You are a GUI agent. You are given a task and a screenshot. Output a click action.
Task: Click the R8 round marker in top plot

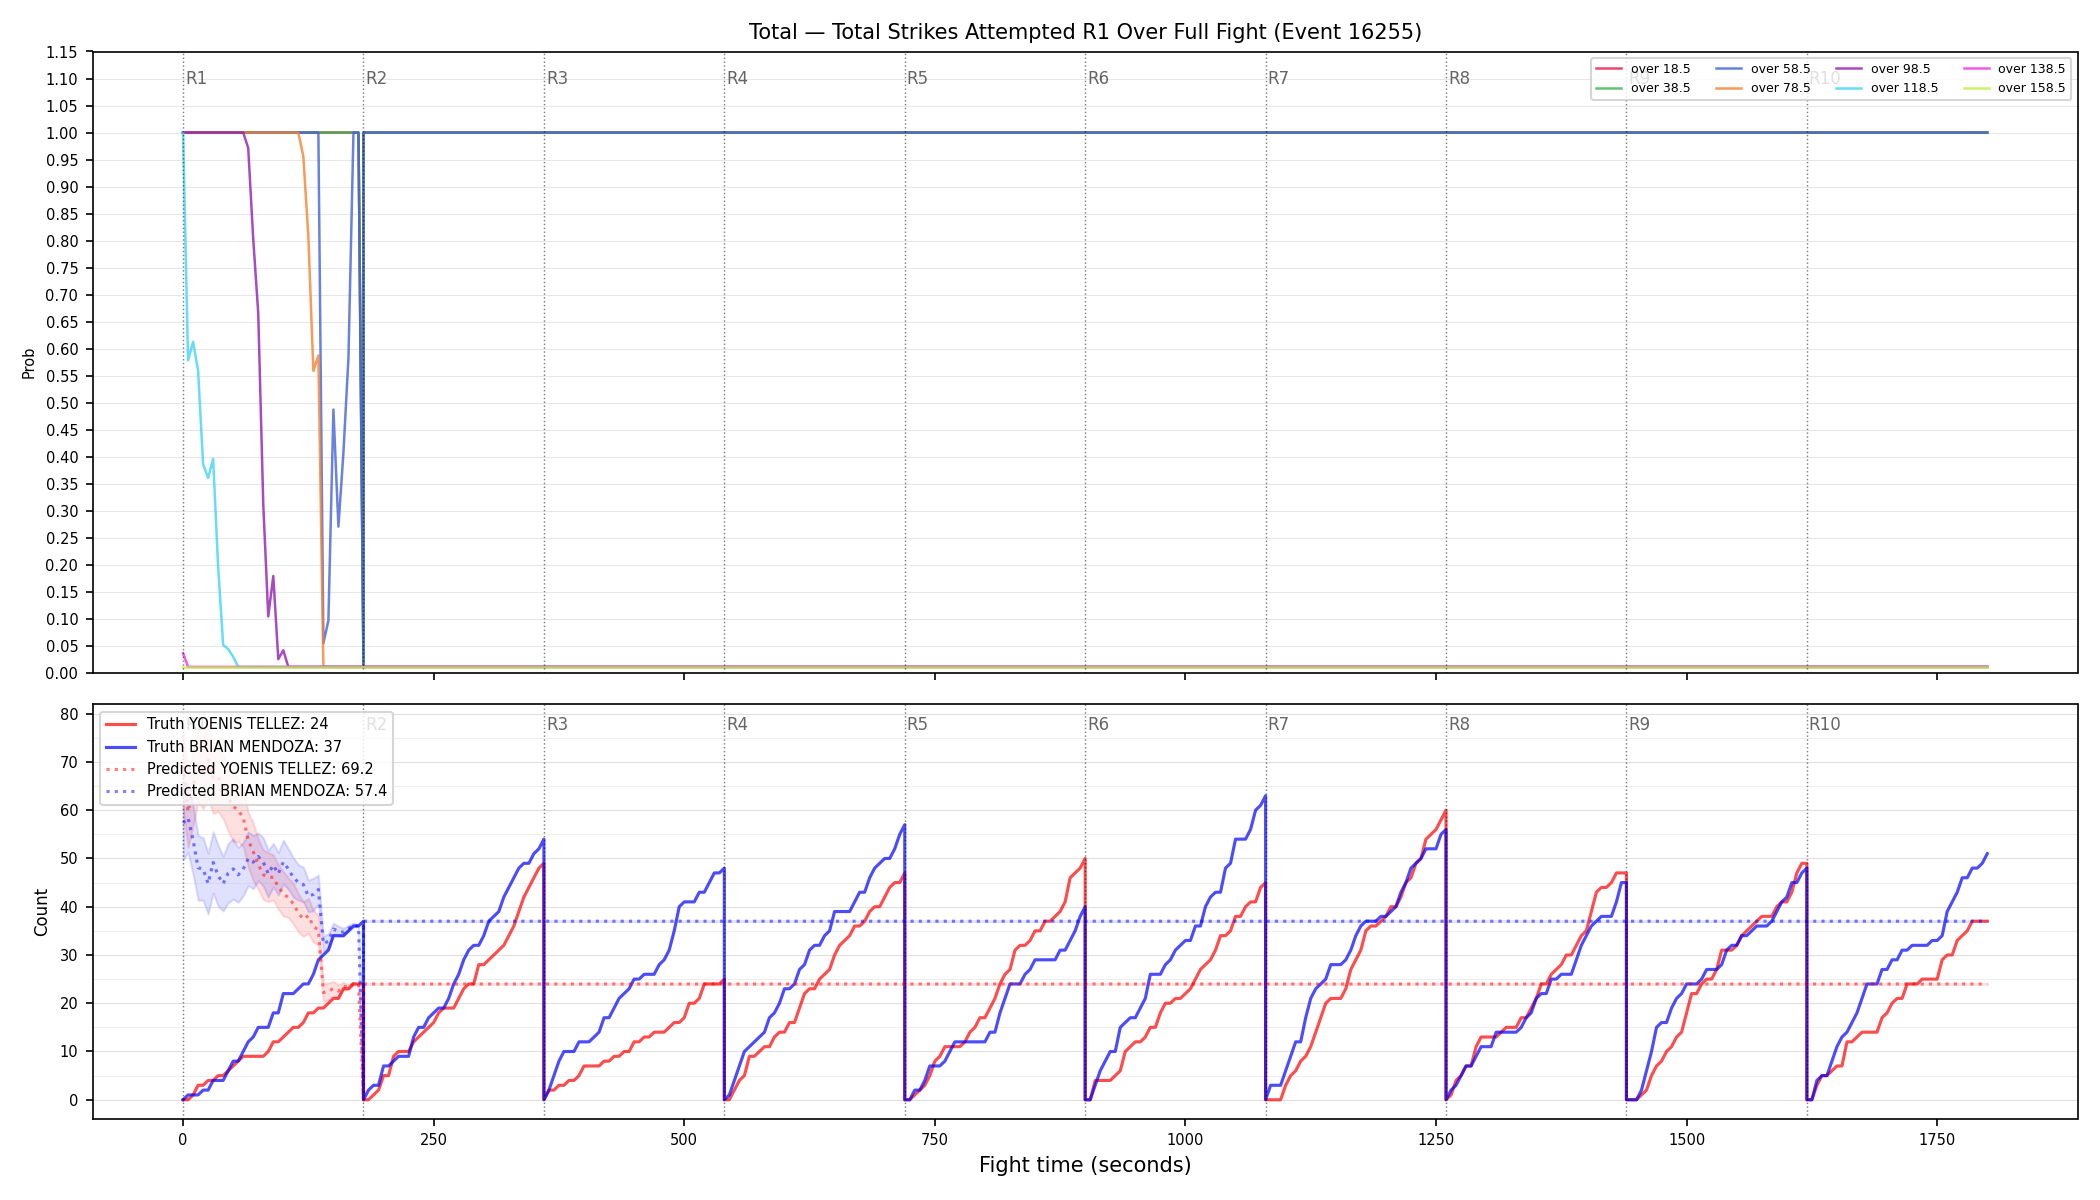(1459, 78)
